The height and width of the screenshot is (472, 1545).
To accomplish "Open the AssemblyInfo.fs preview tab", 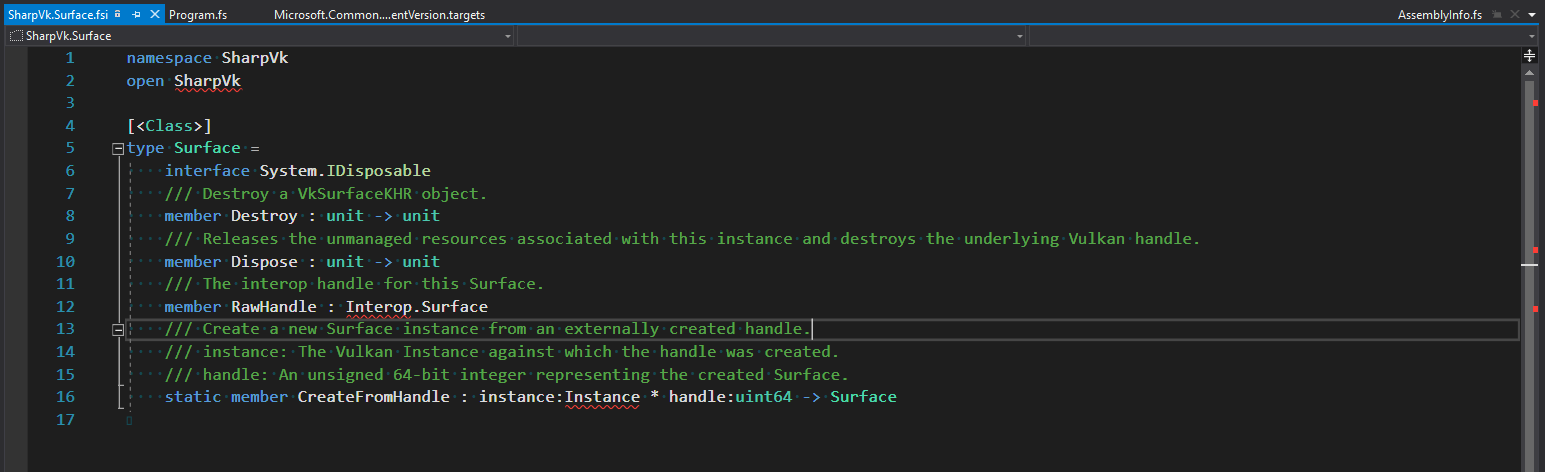I will click(x=1440, y=15).
